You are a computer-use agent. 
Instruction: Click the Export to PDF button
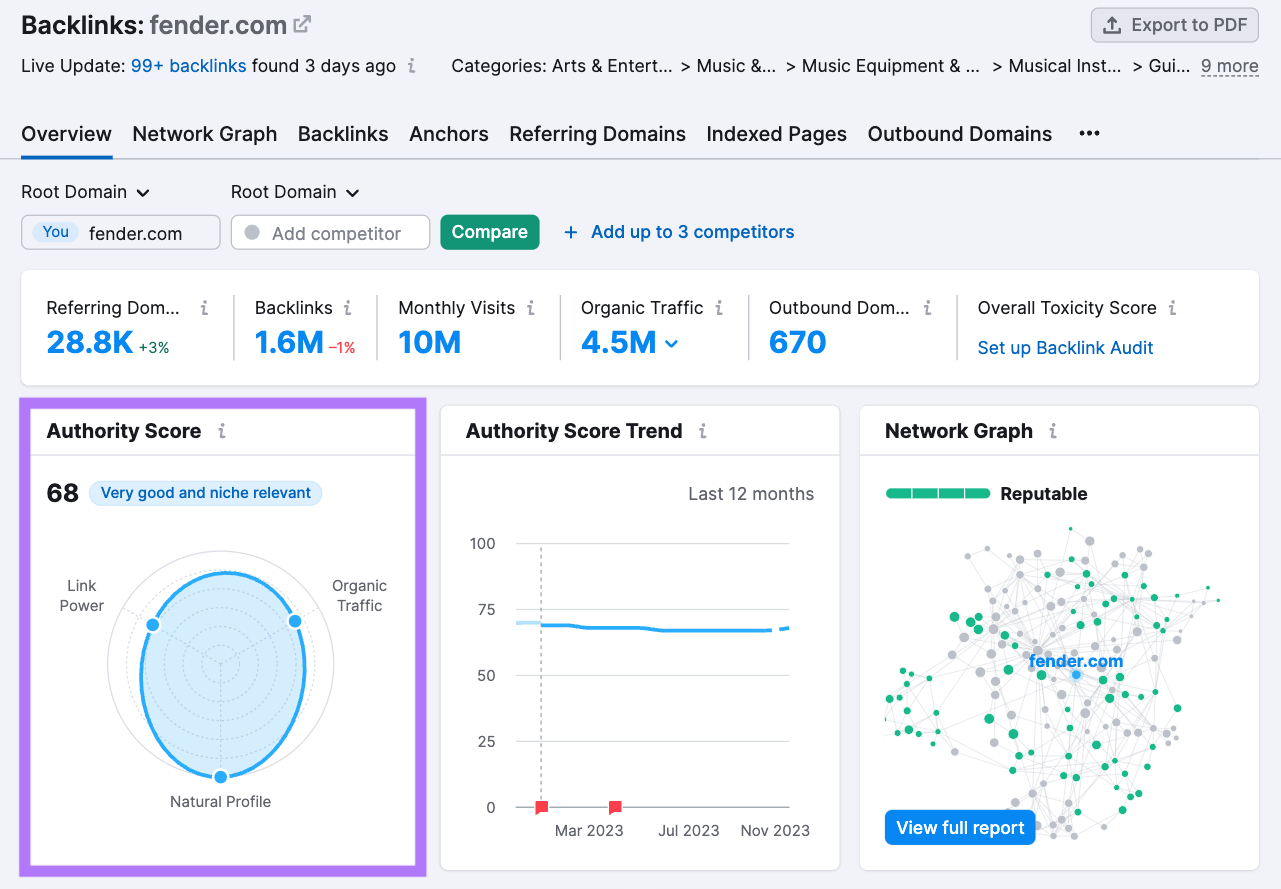1175,26
